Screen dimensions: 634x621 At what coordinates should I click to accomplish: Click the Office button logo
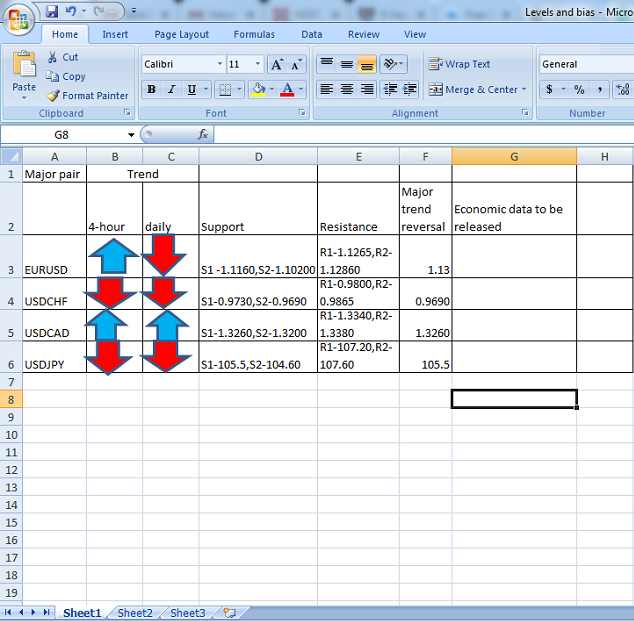click(18, 19)
